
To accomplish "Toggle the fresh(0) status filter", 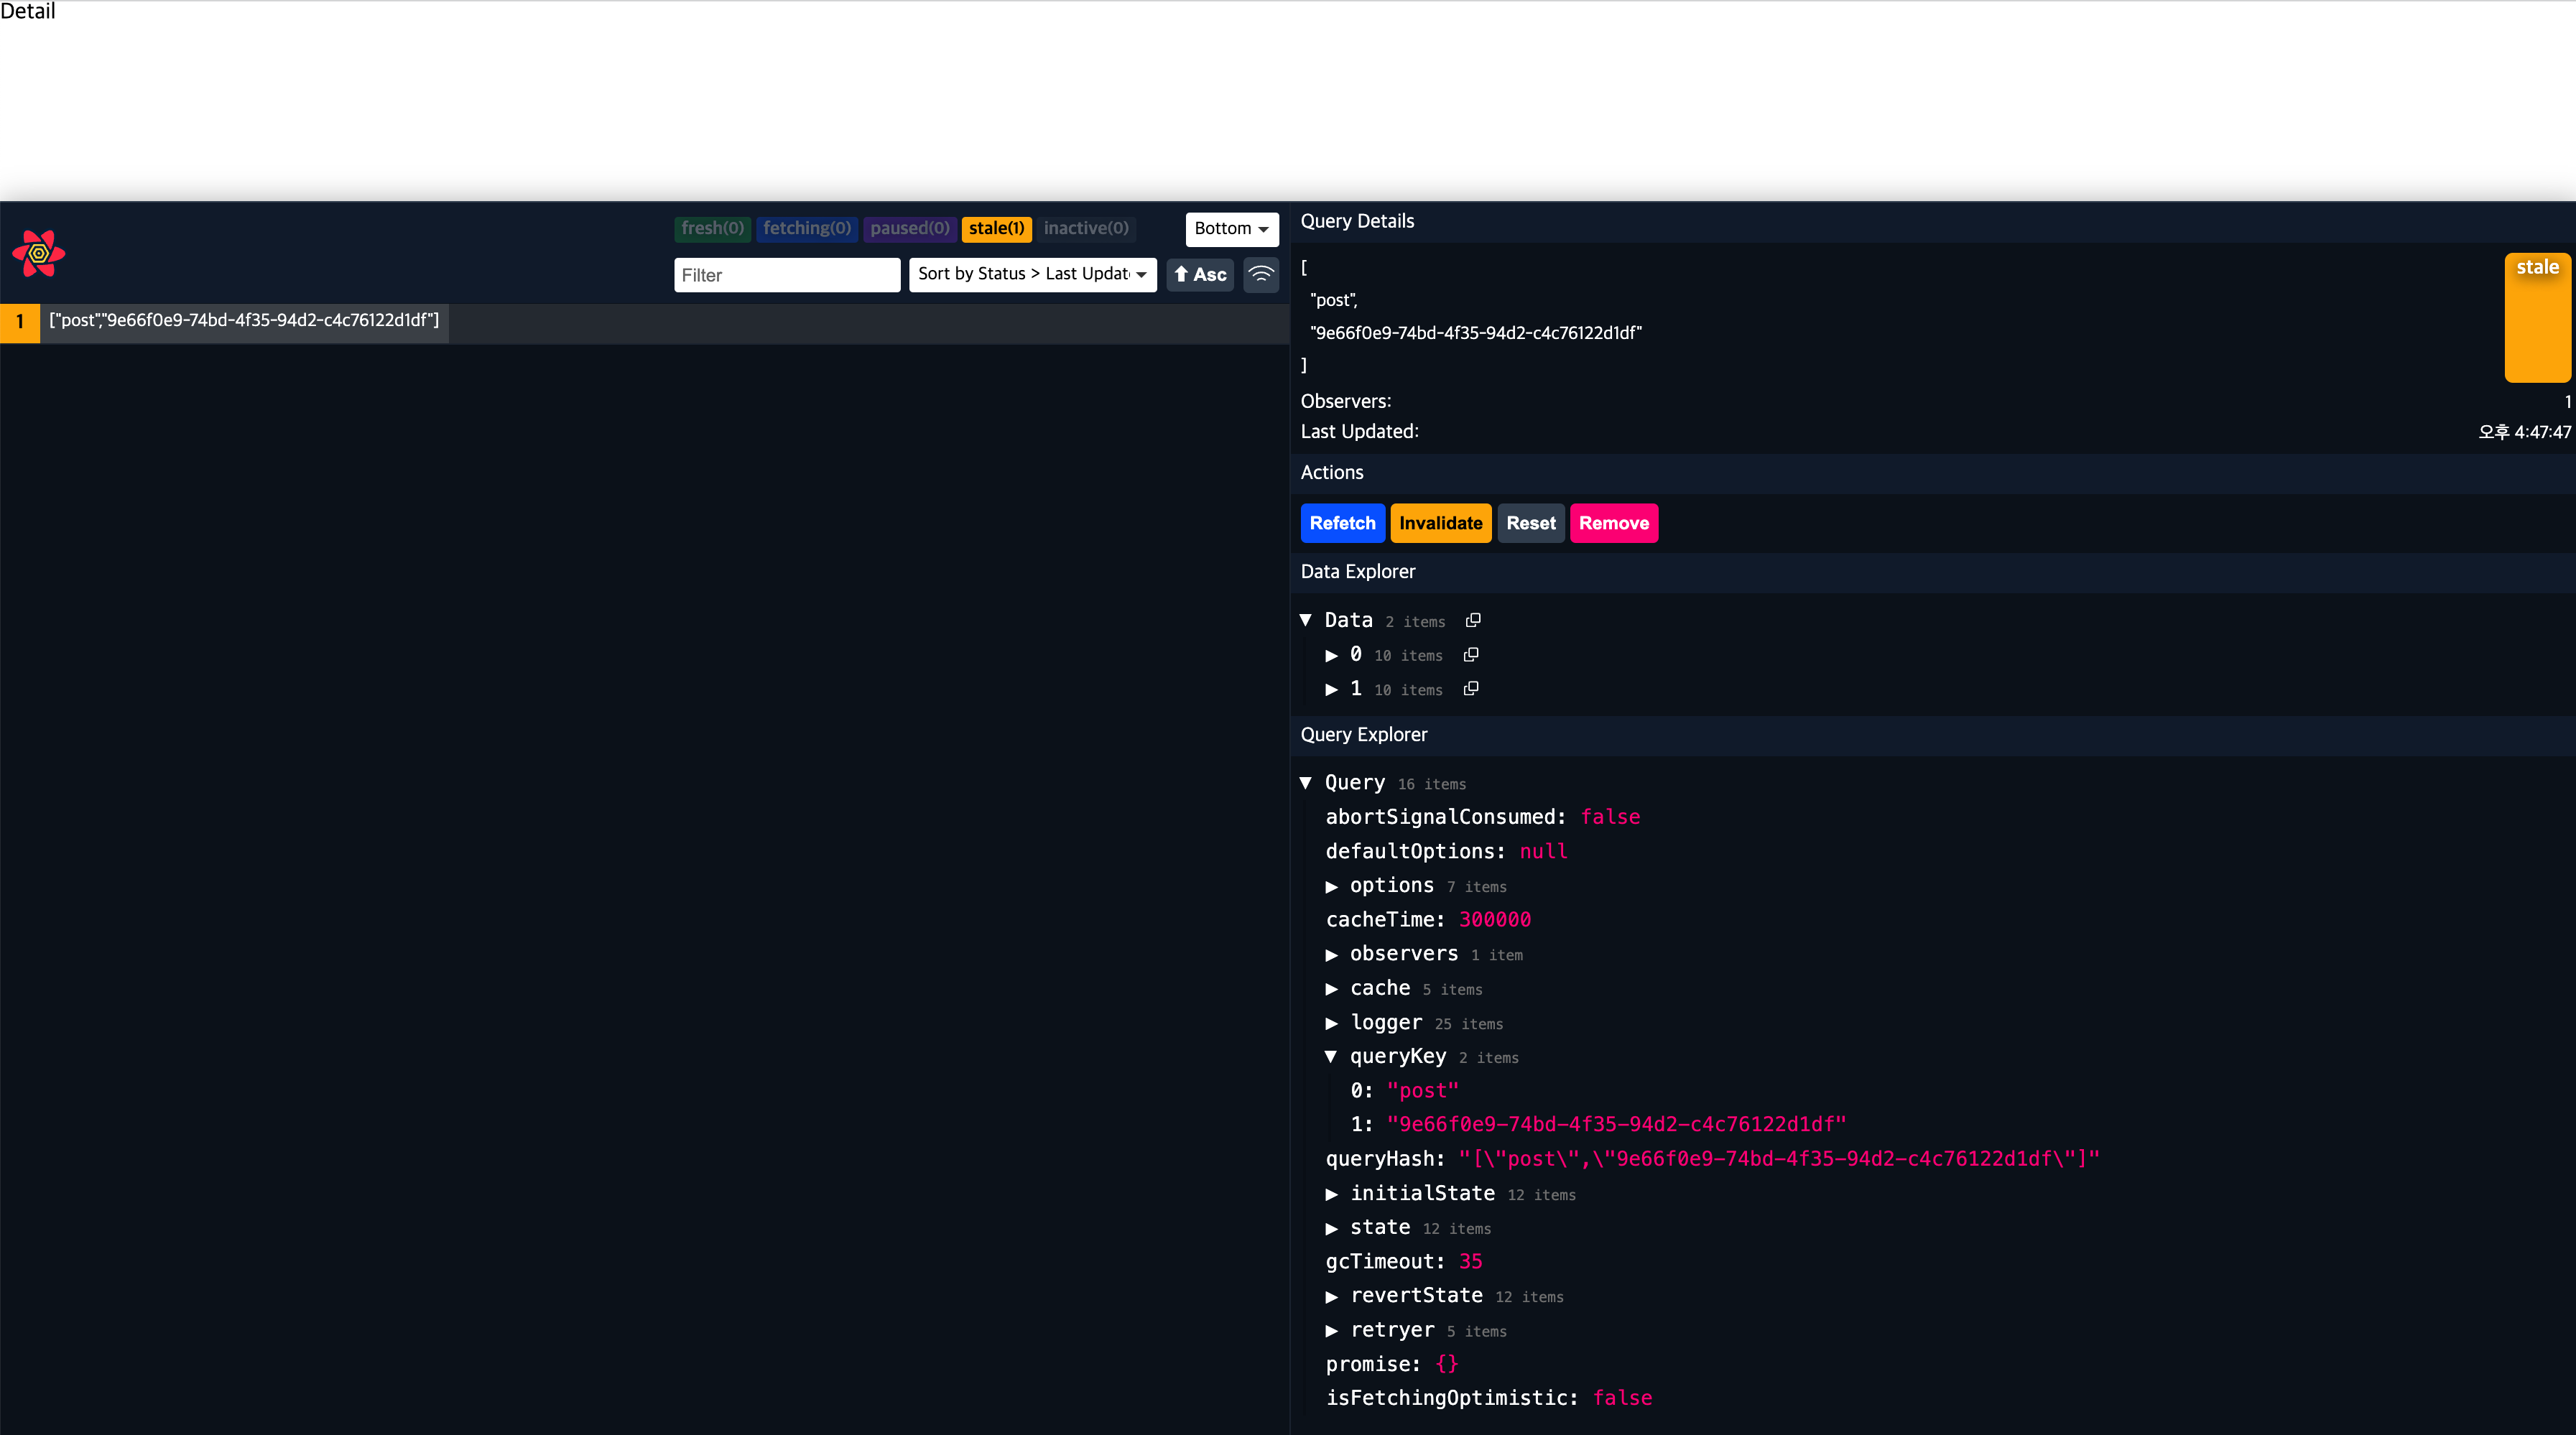I will coord(712,228).
